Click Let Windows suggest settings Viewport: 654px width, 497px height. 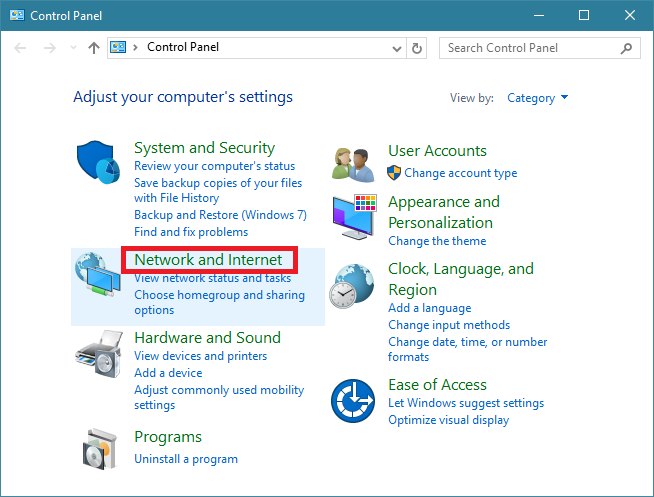click(x=466, y=403)
